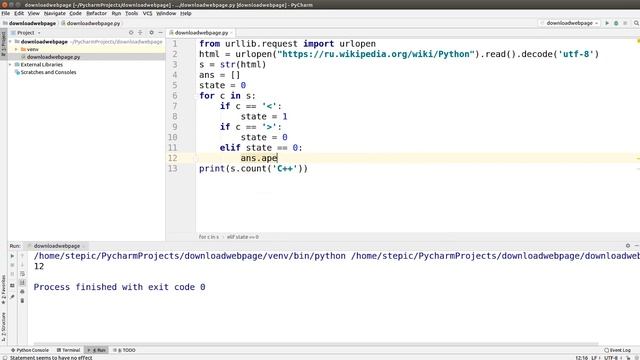
Task: Stop the process in the Run panel
Action: pyautogui.click(x=12, y=265)
